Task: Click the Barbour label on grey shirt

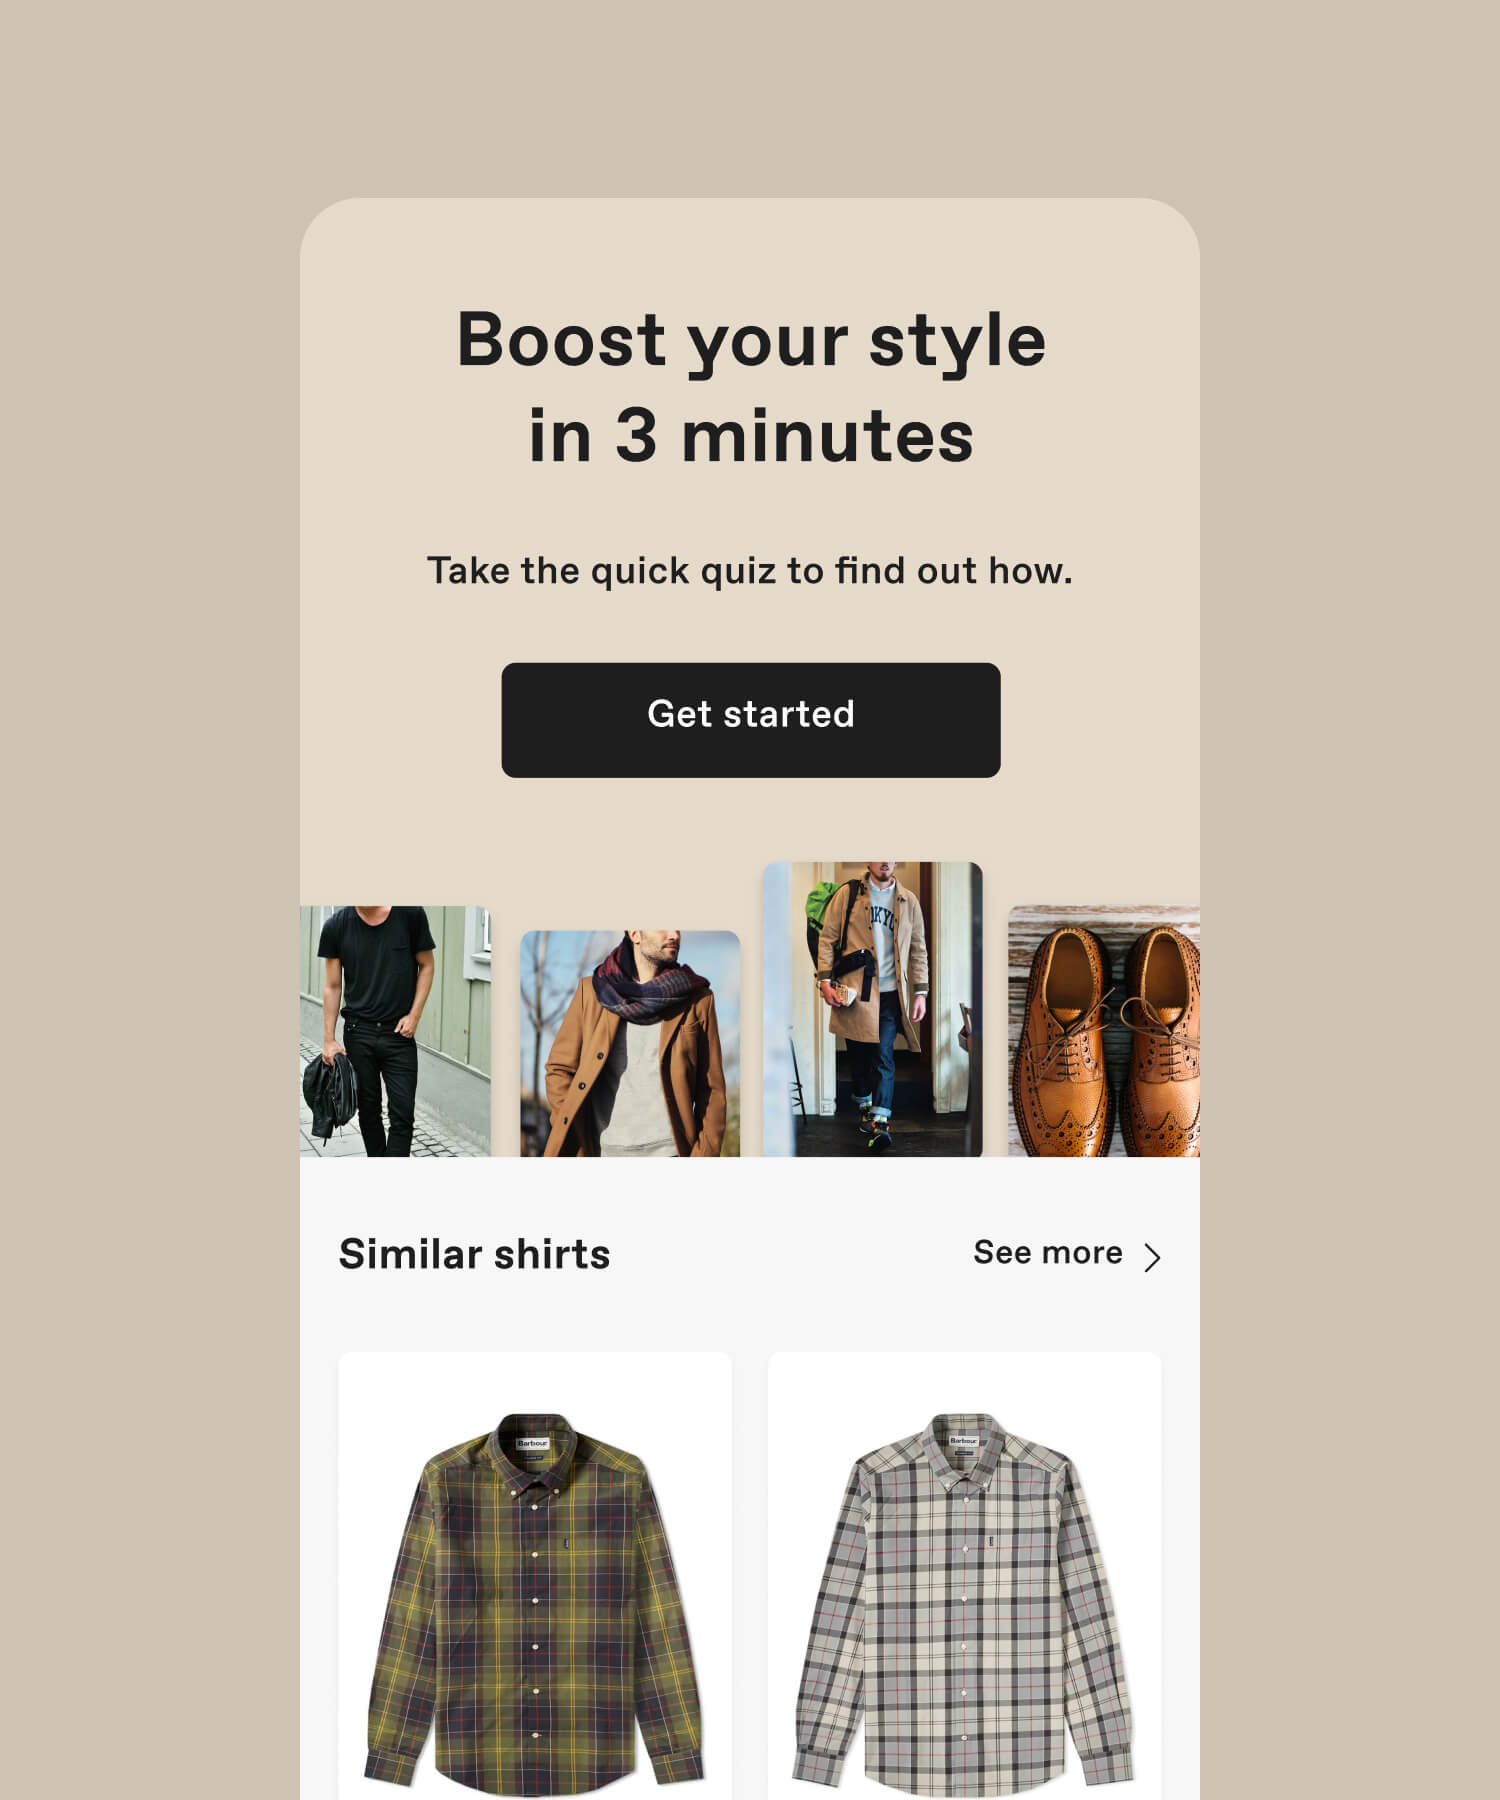Action: pos(963,1442)
